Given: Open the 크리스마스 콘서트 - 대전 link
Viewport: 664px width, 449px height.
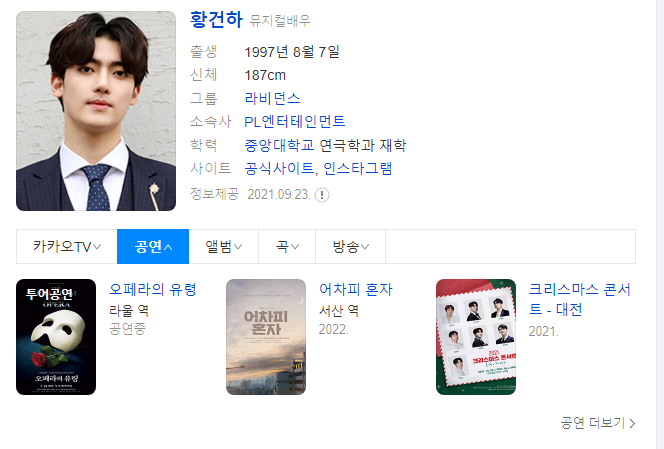Looking at the screenshot, I should pos(580,299).
